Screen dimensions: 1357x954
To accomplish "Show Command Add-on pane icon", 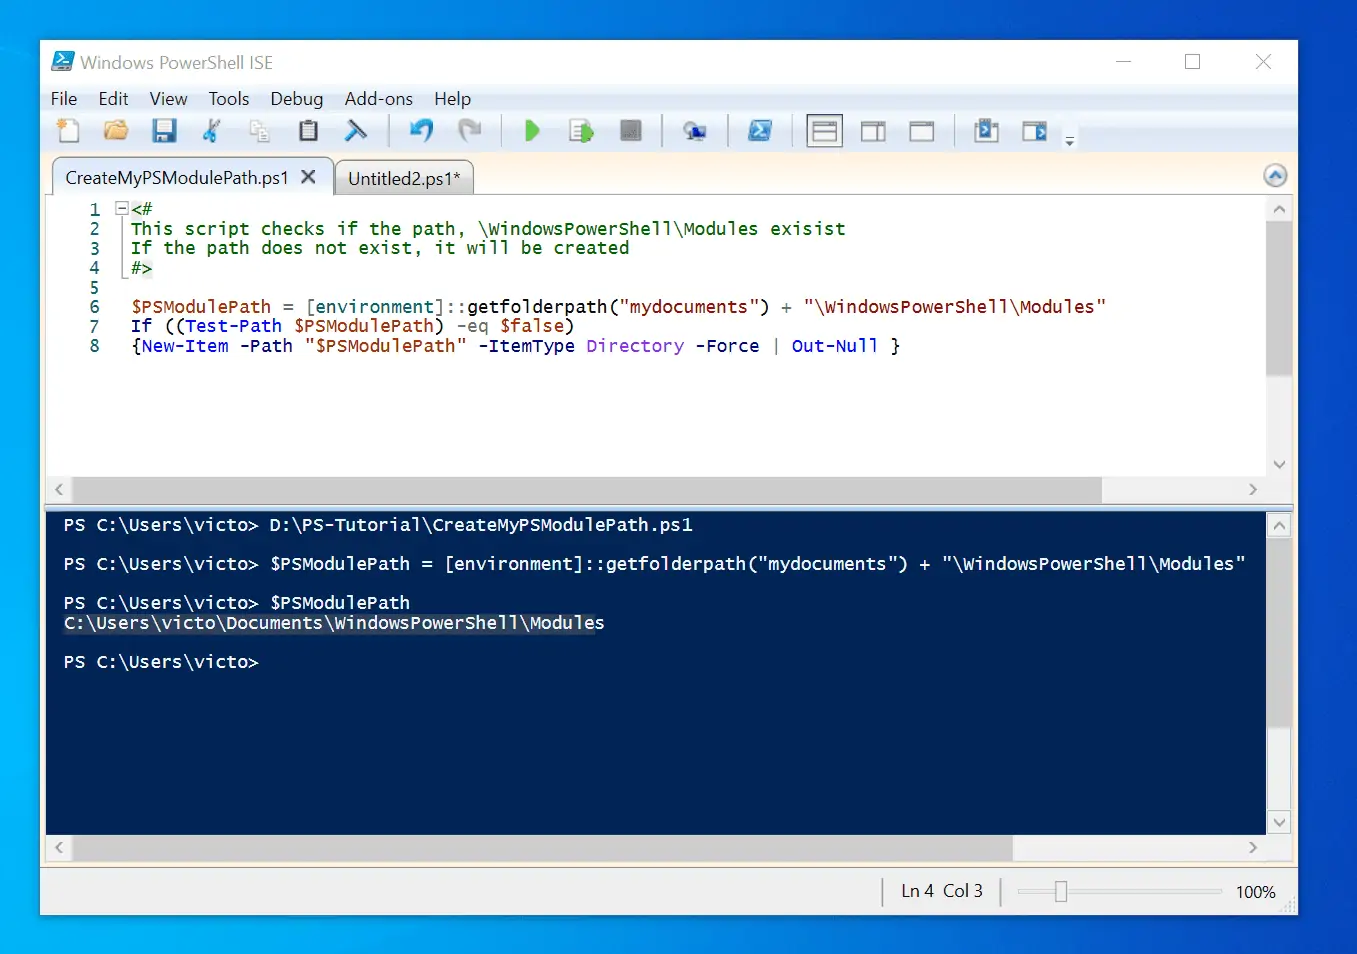I will (1035, 131).
